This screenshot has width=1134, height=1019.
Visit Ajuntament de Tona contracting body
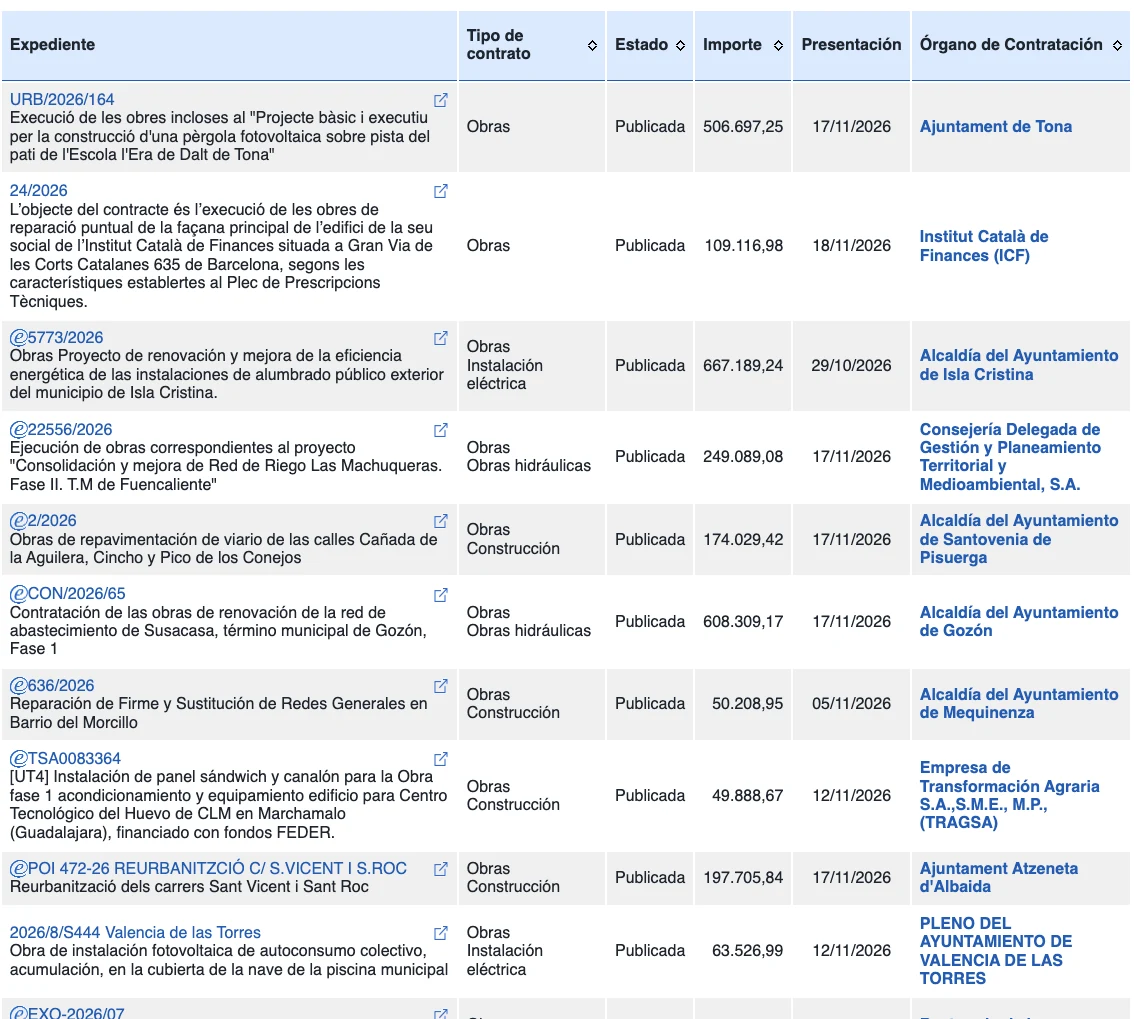pos(996,127)
